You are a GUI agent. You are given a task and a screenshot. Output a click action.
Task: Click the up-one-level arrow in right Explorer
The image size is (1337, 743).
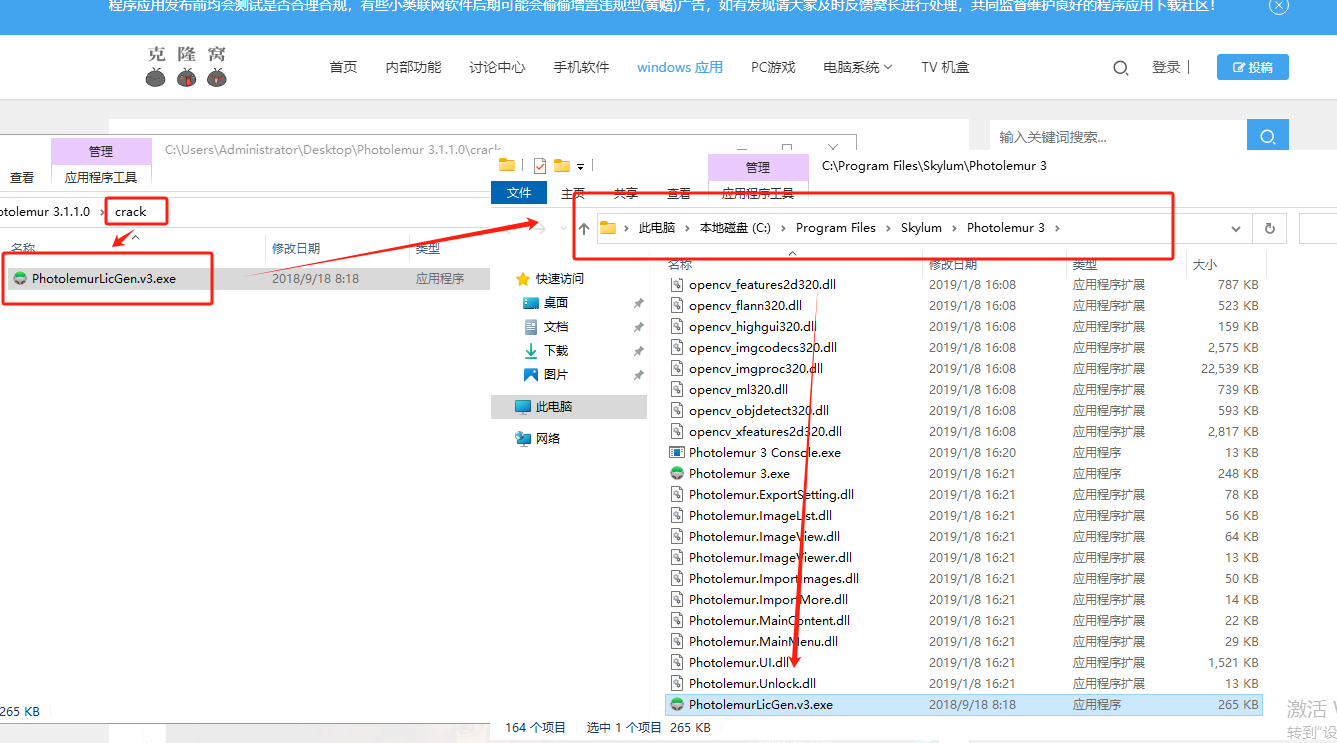point(584,228)
